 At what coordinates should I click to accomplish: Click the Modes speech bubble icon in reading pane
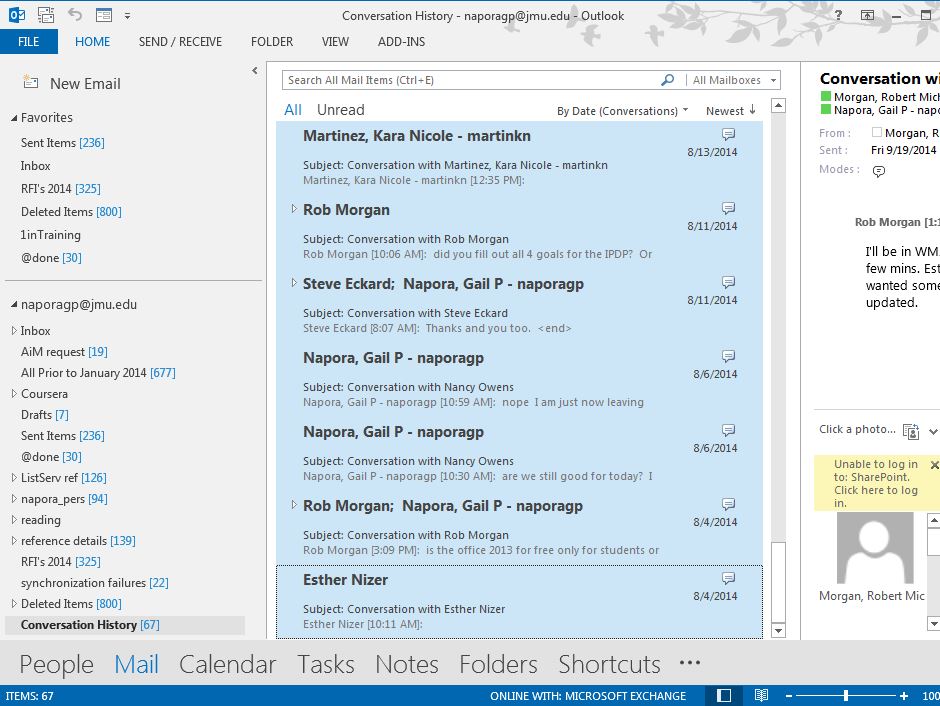878,171
